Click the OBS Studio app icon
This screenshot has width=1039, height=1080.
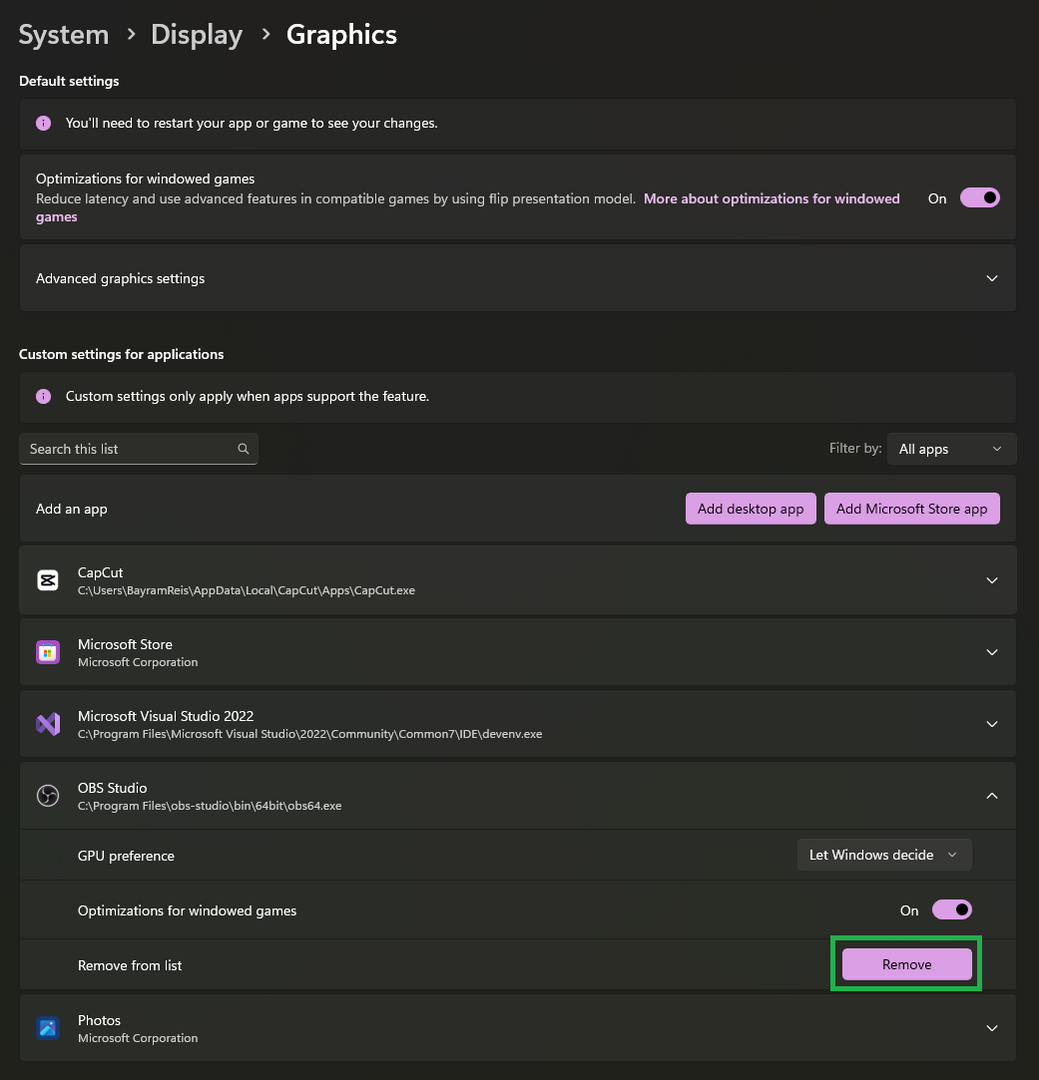tap(48, 796)
